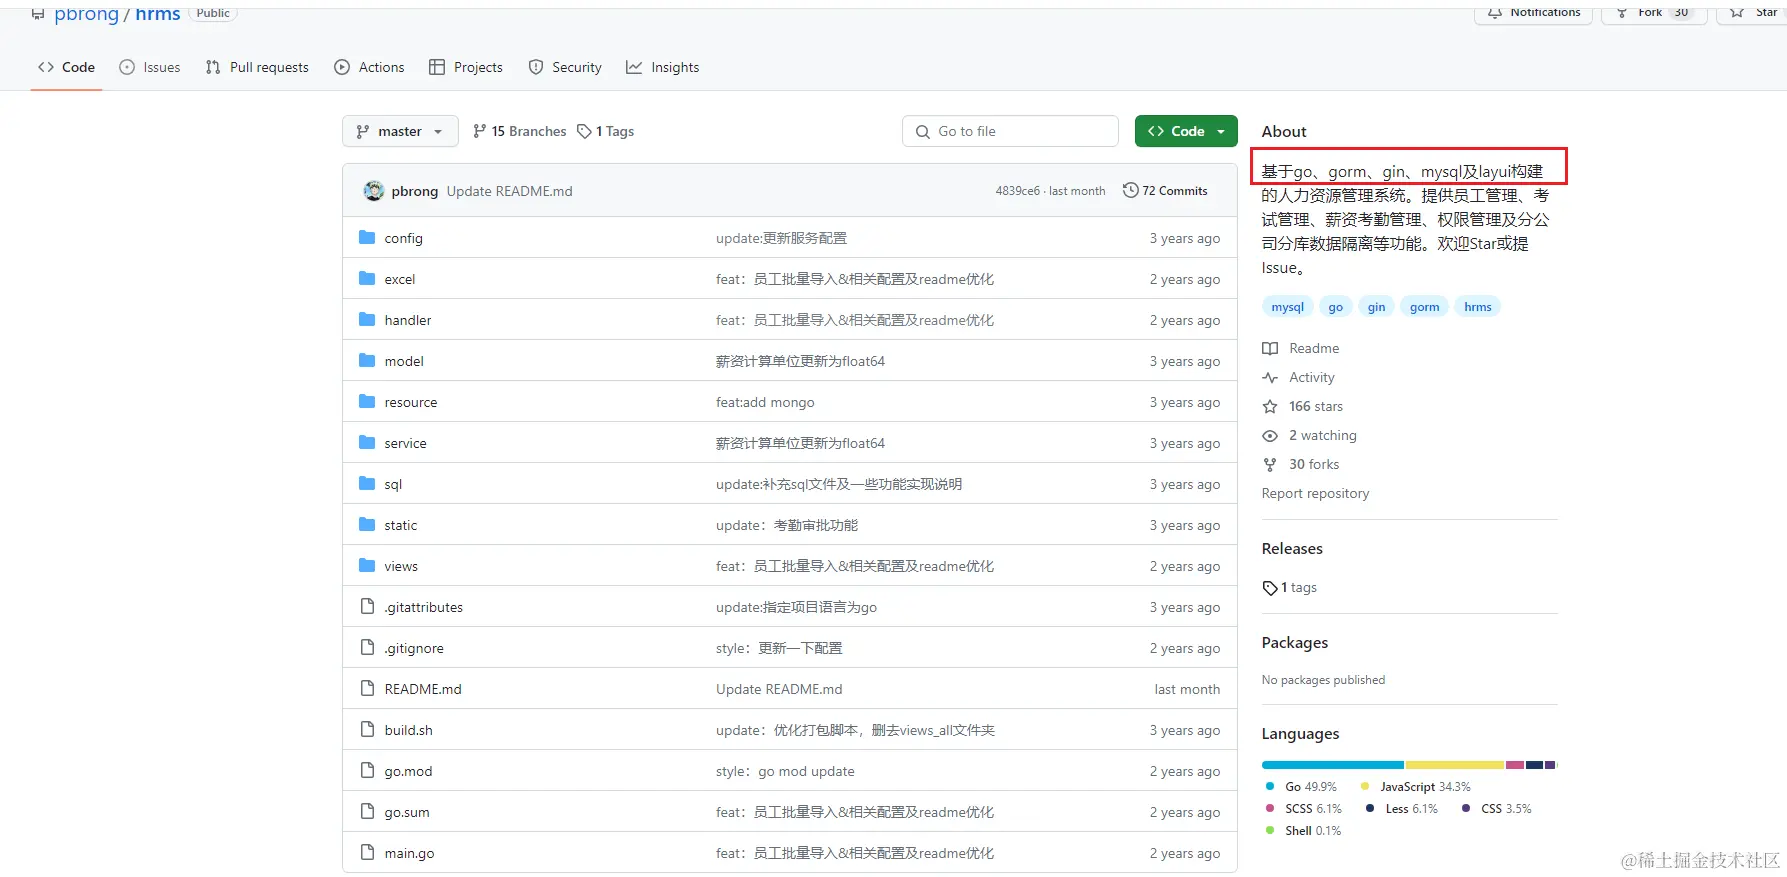Click the build.sh file icon
The image size is (1787, 877).
click(x=367, y=730)
